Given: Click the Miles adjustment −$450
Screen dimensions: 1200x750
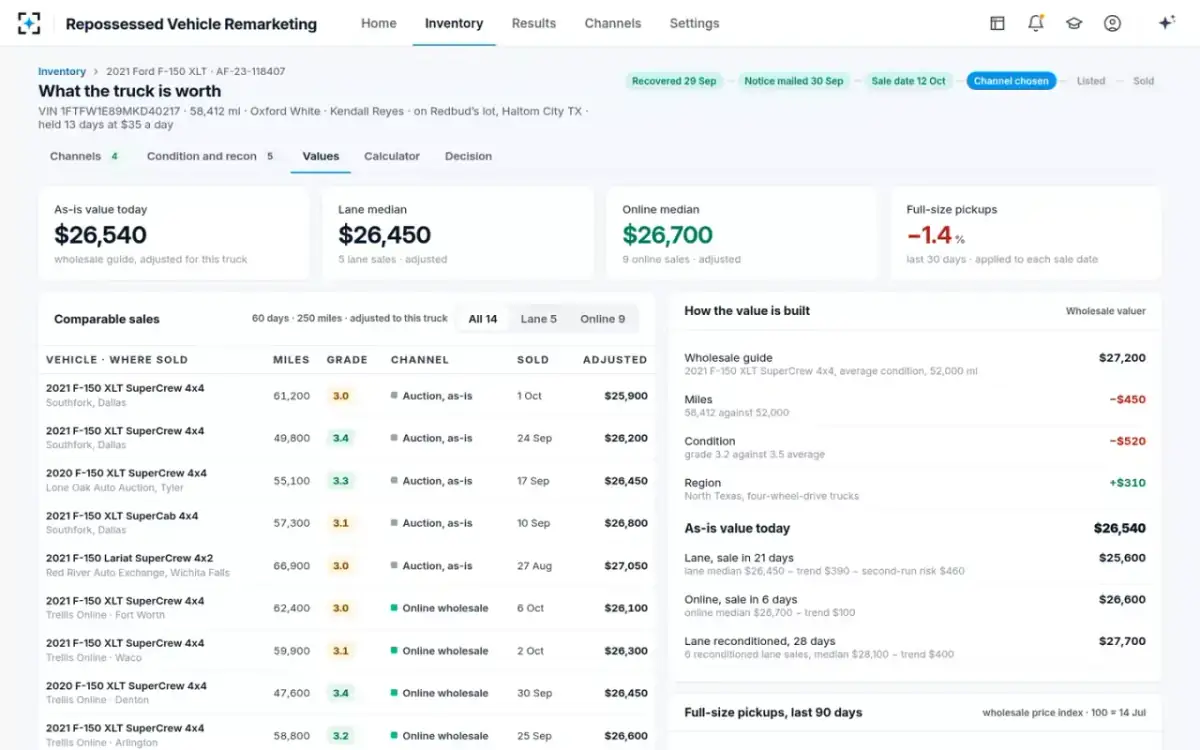Looking at the screenshot, I should pos(1128,399).
